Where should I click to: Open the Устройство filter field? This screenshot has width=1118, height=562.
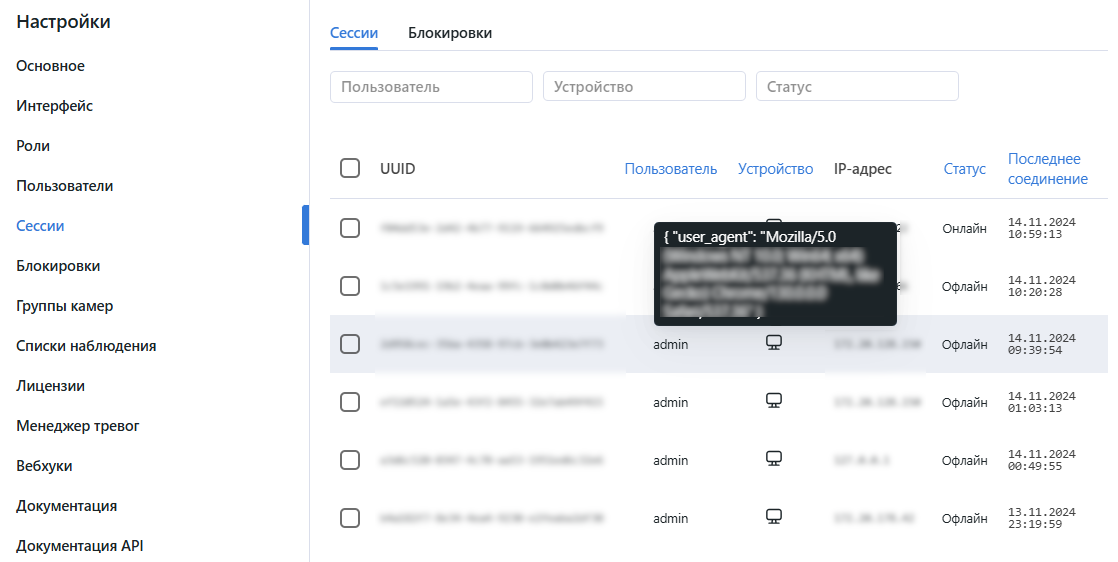click(x=644, y=86)
